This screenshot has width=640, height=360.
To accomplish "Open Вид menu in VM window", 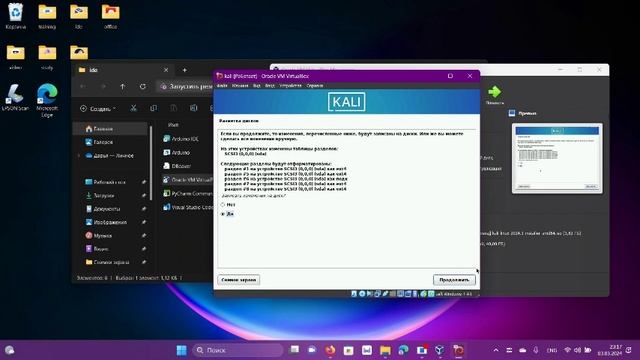I will coord(257,86).
